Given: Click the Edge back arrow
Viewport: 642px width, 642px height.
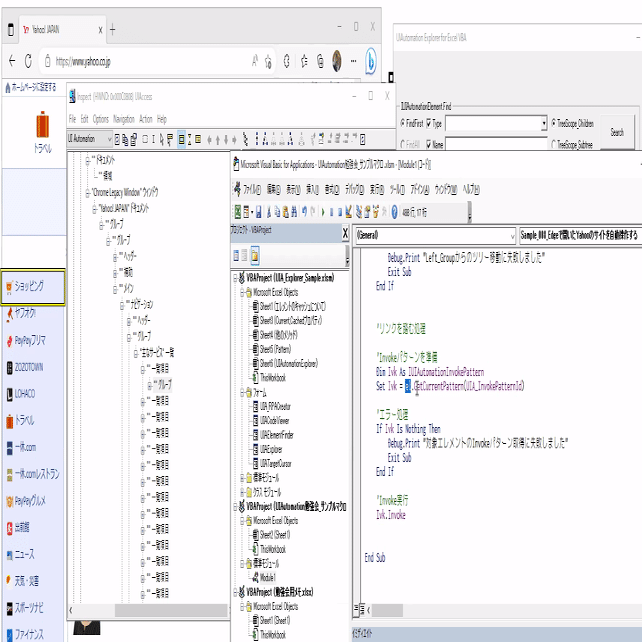Looking at the screenshot, I should 12,61.
